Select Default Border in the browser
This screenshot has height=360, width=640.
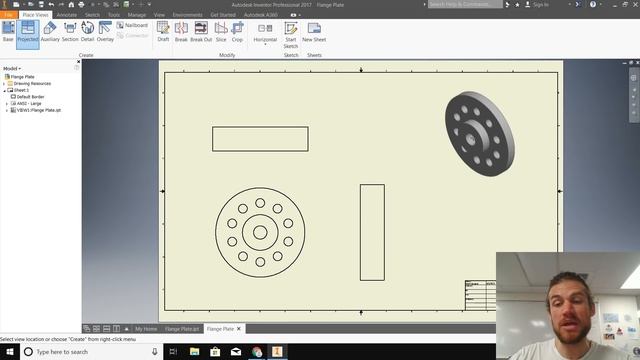tap(27, 97)
